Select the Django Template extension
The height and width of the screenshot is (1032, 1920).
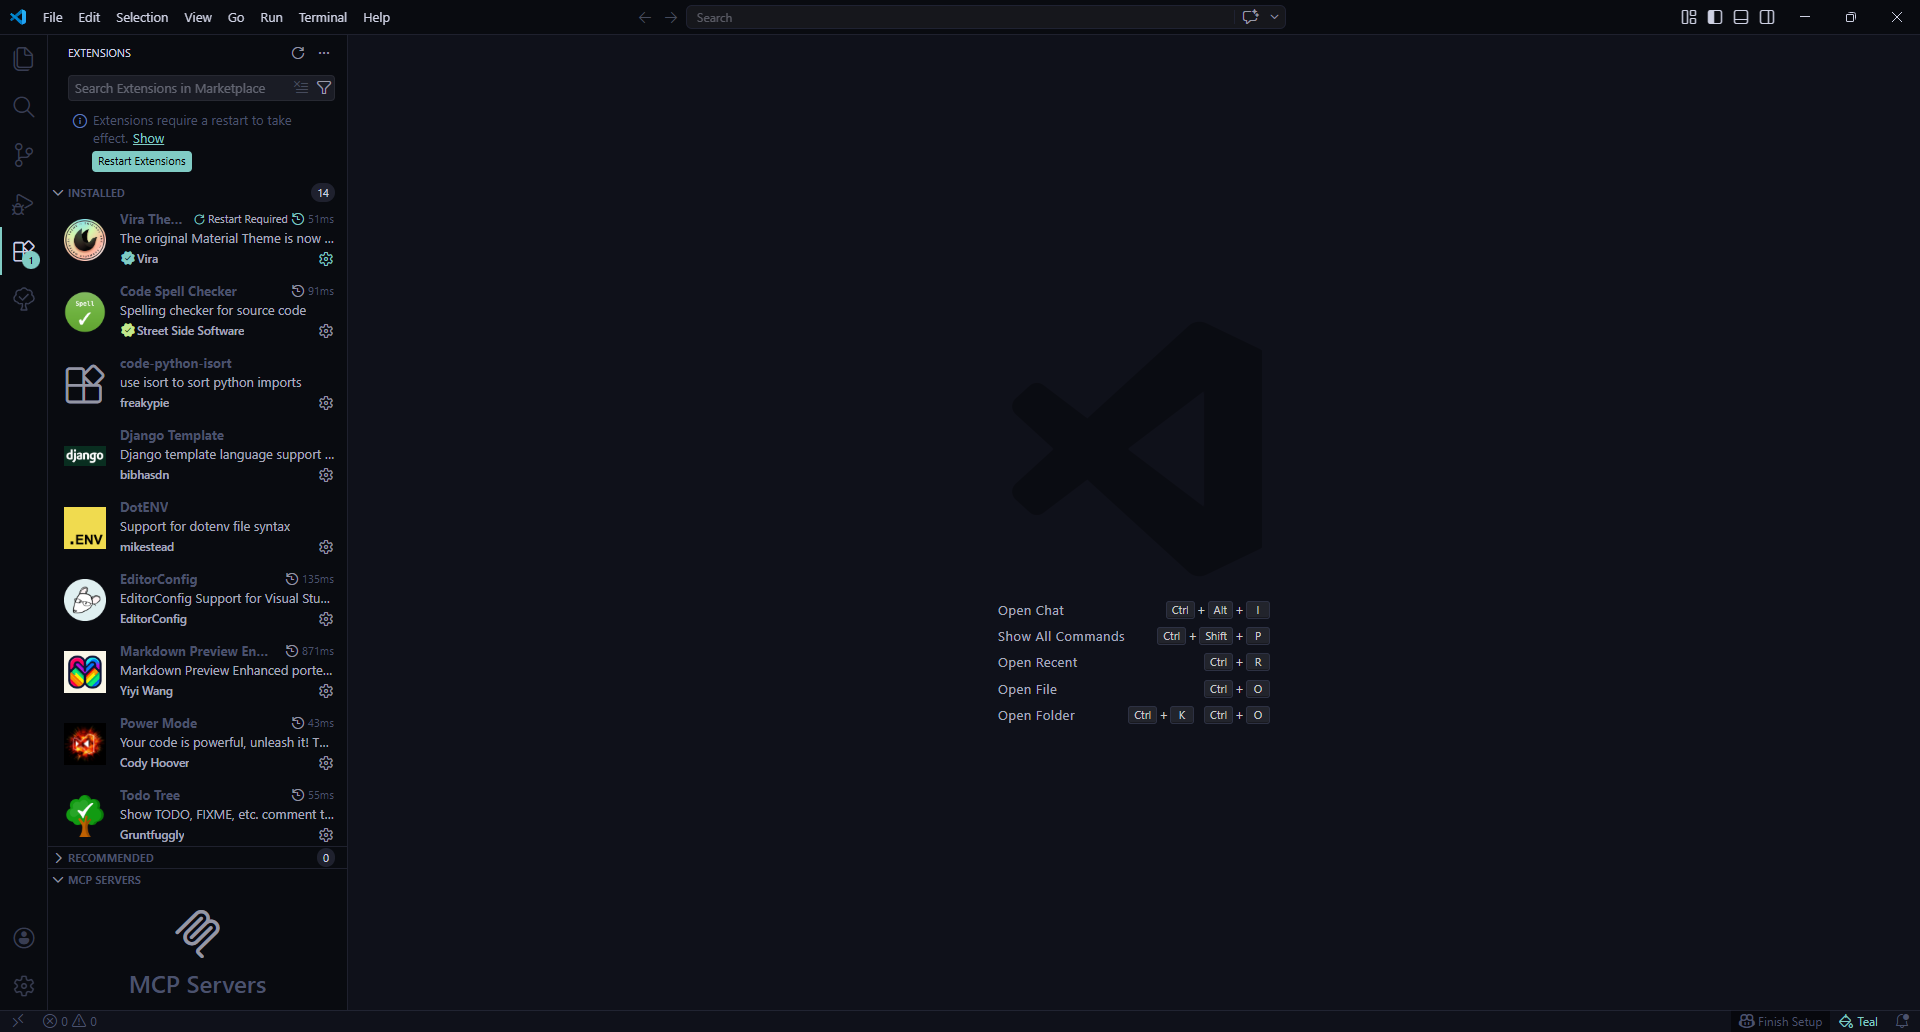(197, 455)
